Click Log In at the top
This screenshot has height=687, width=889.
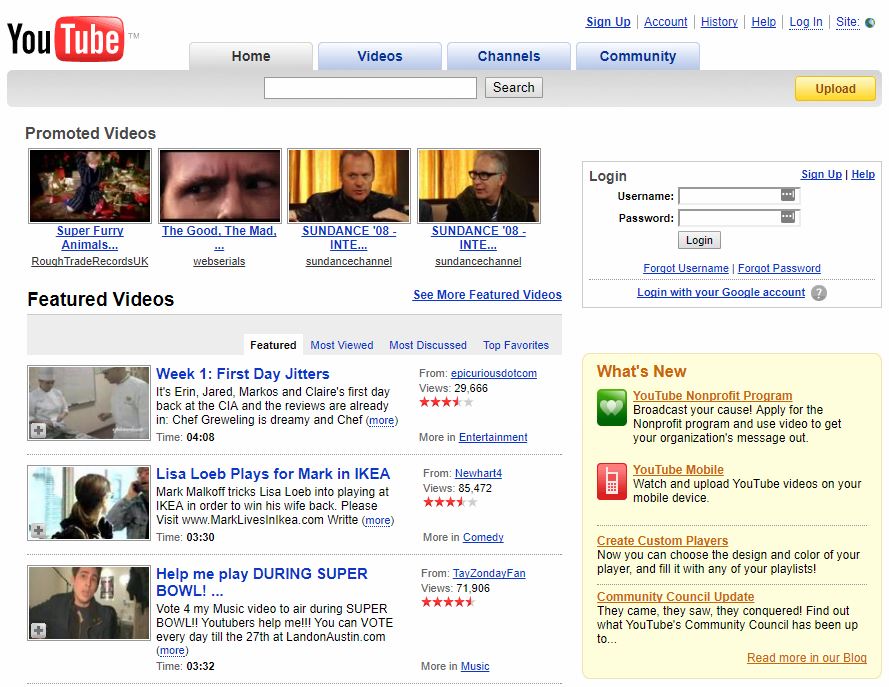(806, 22)
